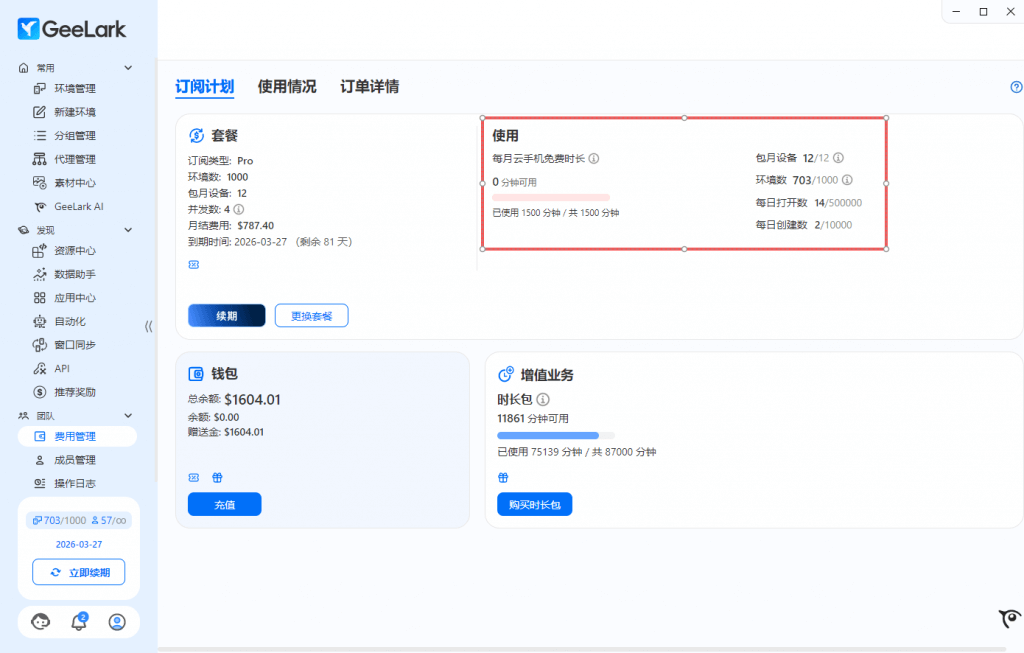The width and height of the screenshot is (1024, 653).
Task: Click the 时长包 usage progress bar
Action: click(555, 436)
